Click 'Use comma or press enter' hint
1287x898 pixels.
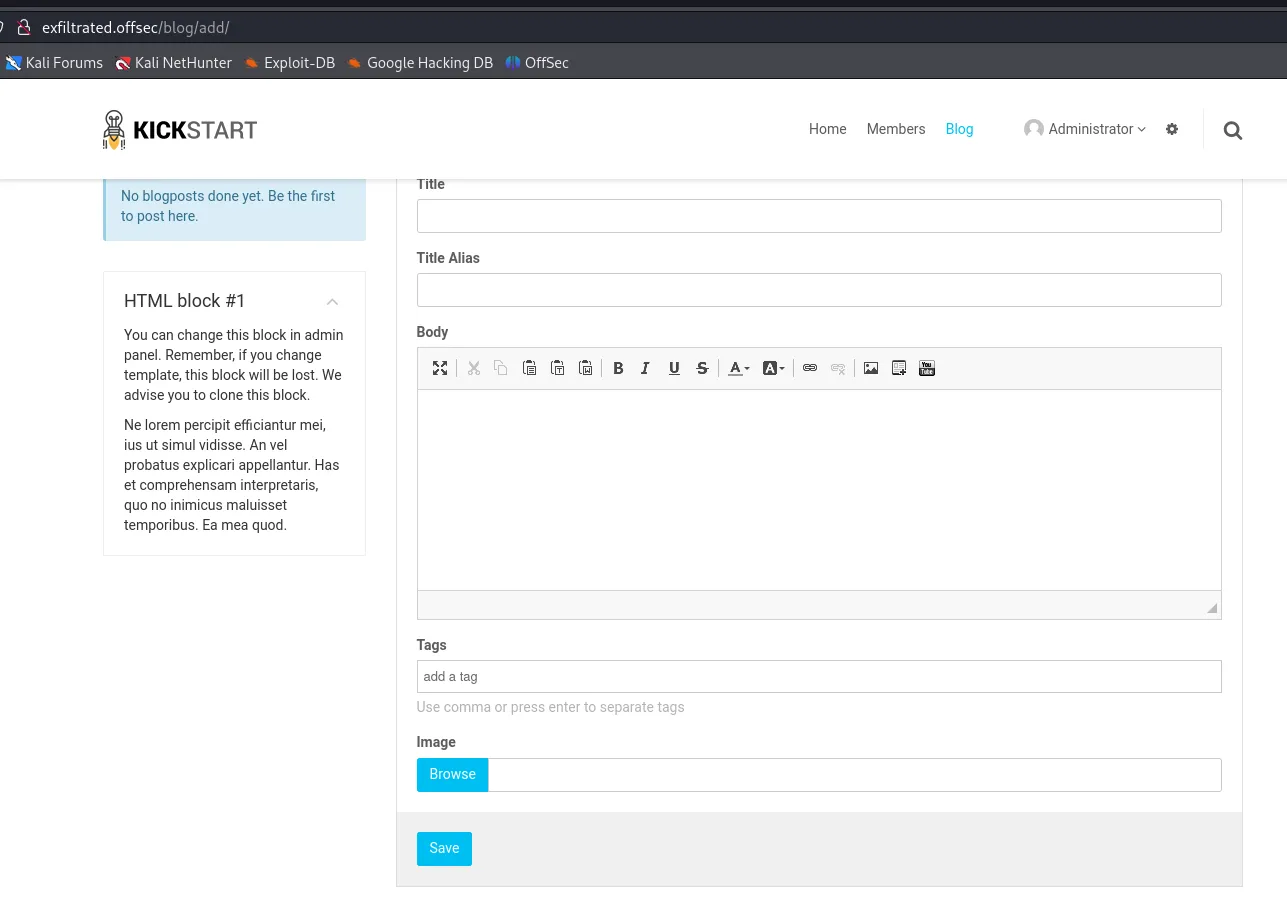551,707
